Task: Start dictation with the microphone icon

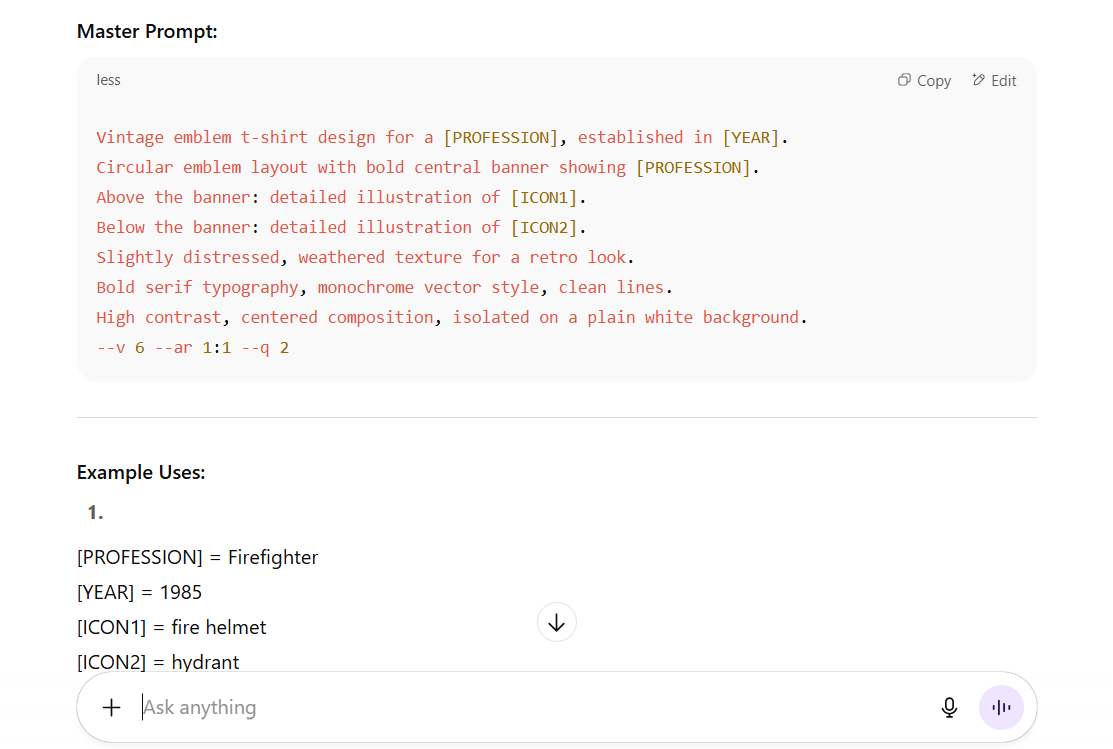Action: (949, 708)
